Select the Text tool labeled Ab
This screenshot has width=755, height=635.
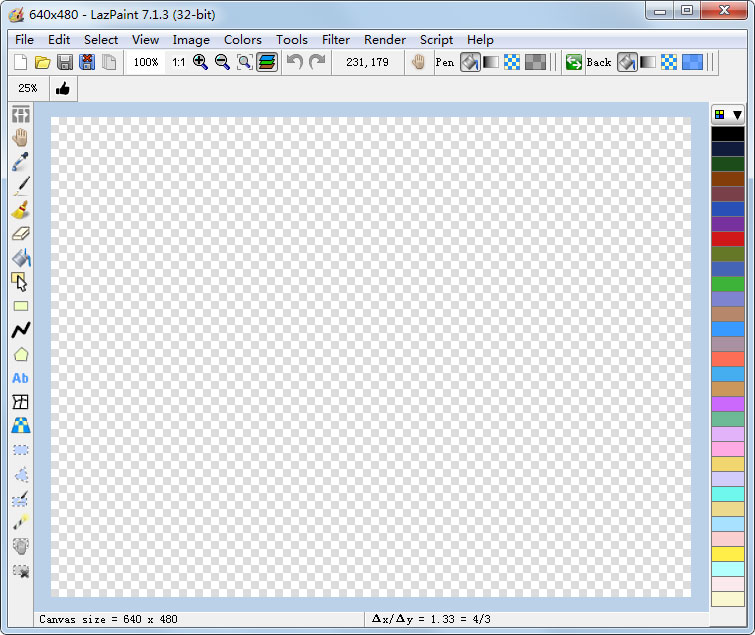[20, 378]
